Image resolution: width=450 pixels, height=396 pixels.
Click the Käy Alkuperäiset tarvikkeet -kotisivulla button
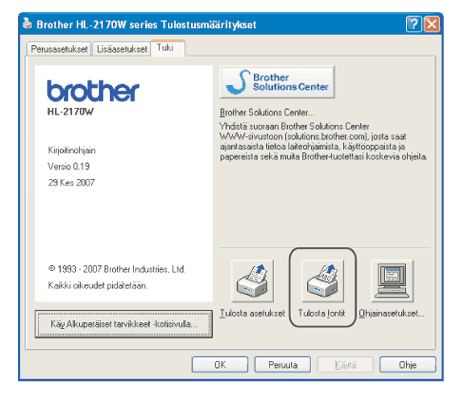tap(124, 324)
